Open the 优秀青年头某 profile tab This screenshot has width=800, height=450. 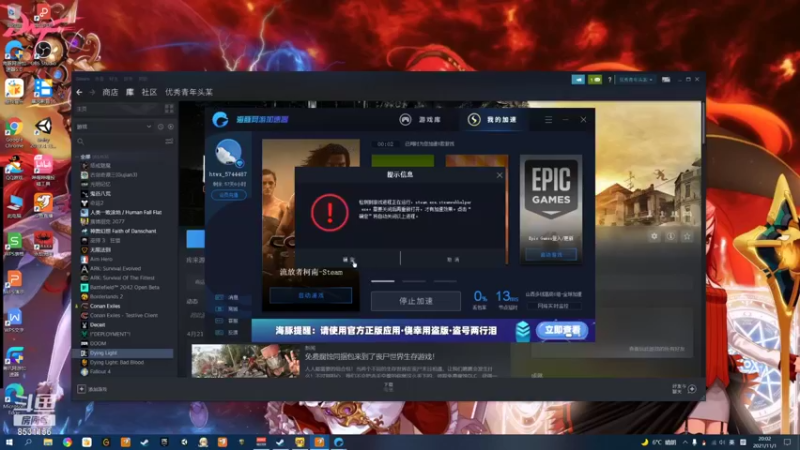189,92
